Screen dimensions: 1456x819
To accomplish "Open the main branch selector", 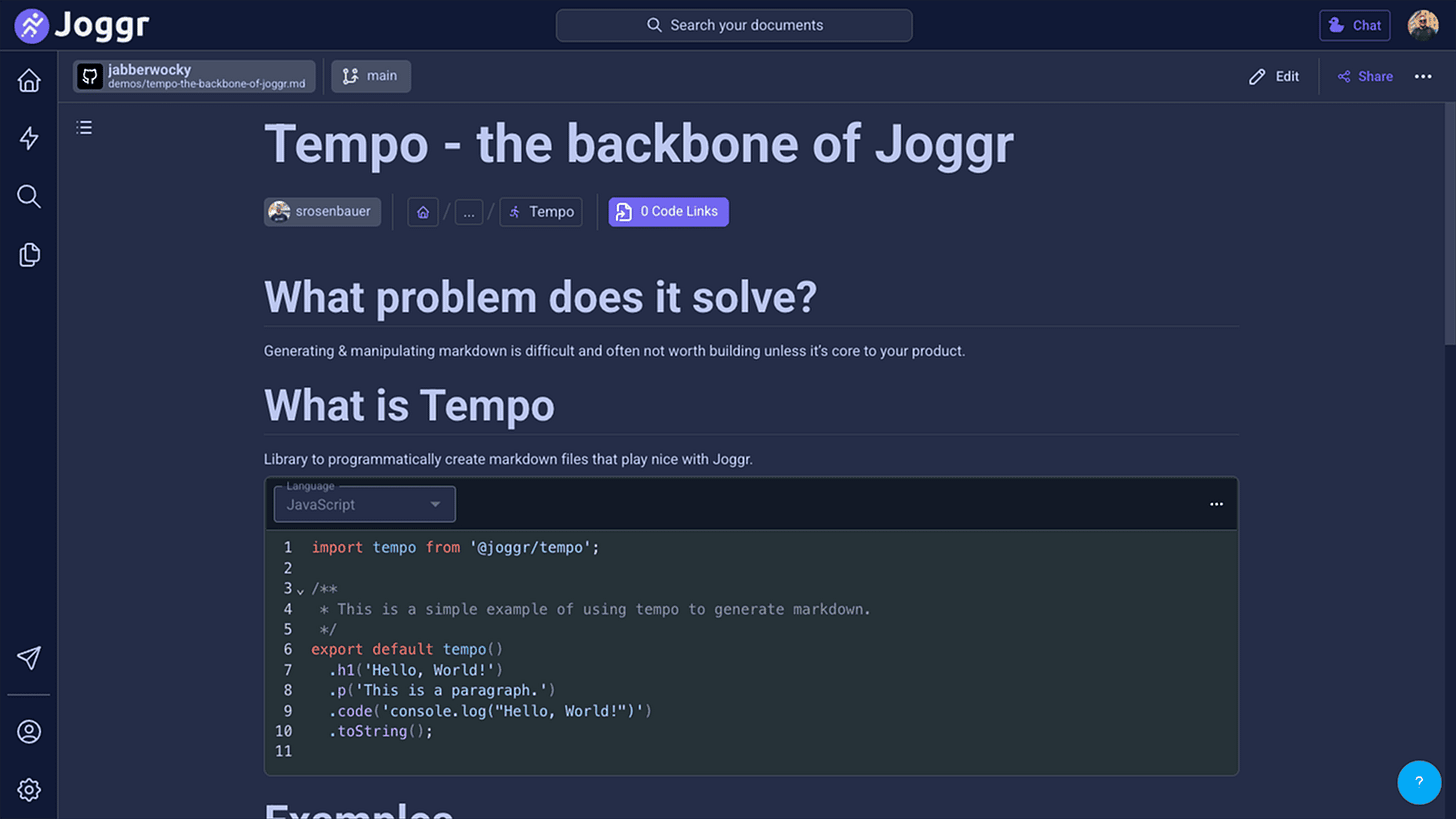I will coord(371,76).
